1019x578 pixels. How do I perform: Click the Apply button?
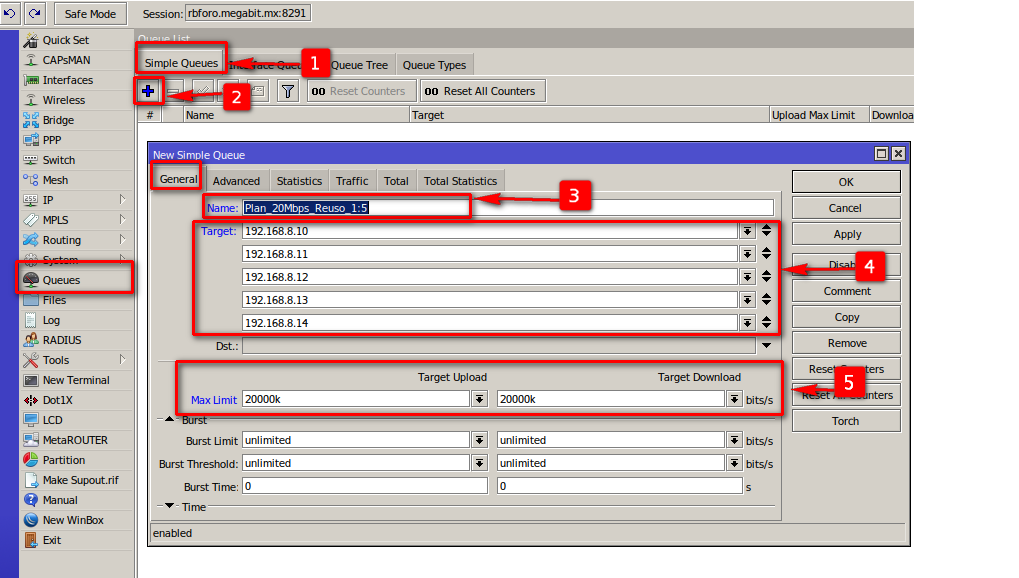pyautogui.click(x=846, y=234)
